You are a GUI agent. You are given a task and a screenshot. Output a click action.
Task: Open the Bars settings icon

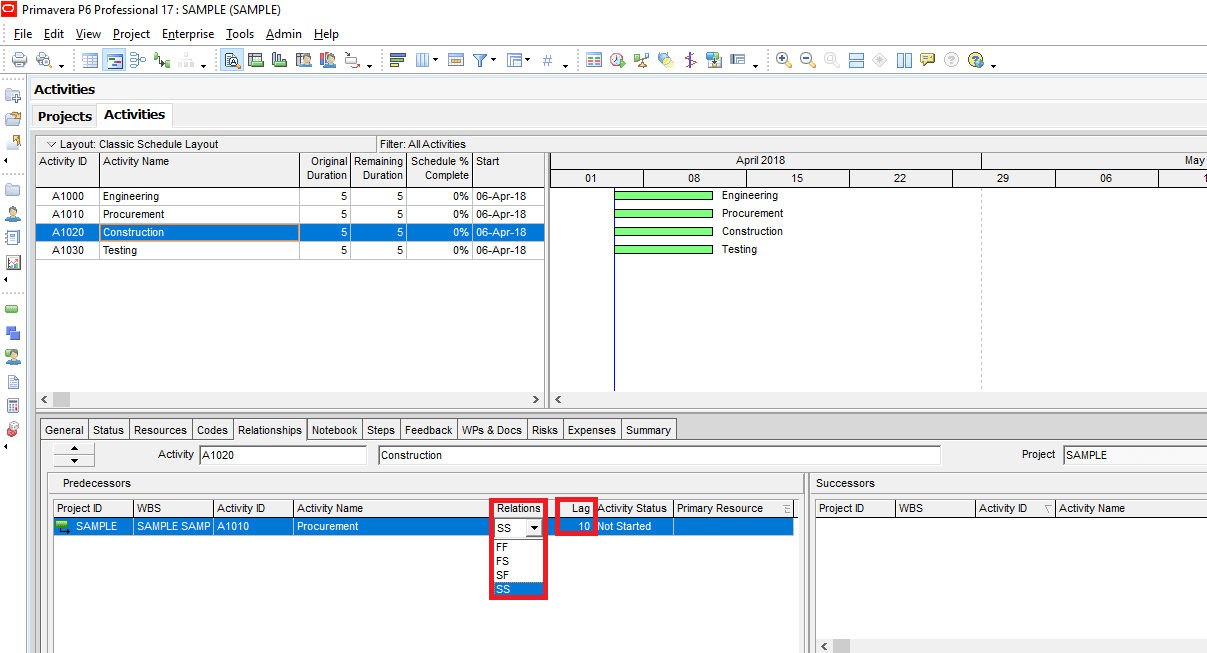click(398, 60)
